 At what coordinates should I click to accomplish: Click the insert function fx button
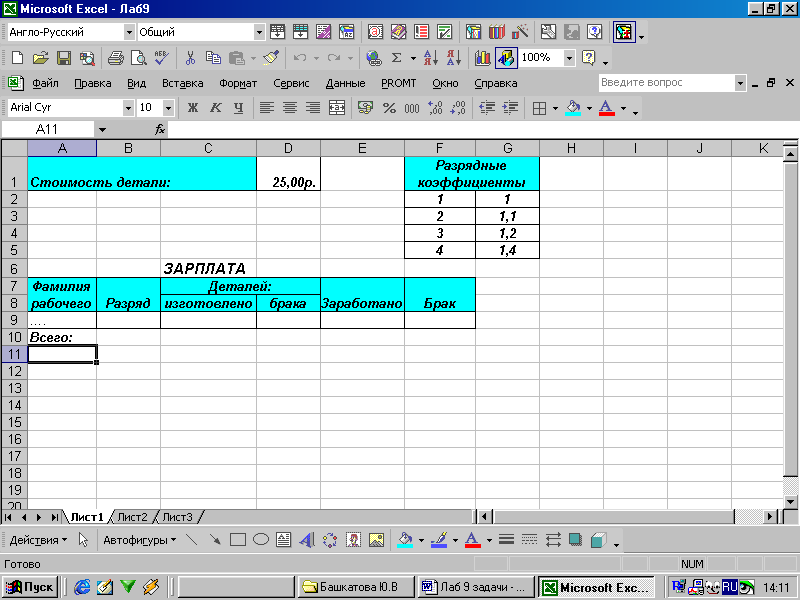[x=160, y=130]
